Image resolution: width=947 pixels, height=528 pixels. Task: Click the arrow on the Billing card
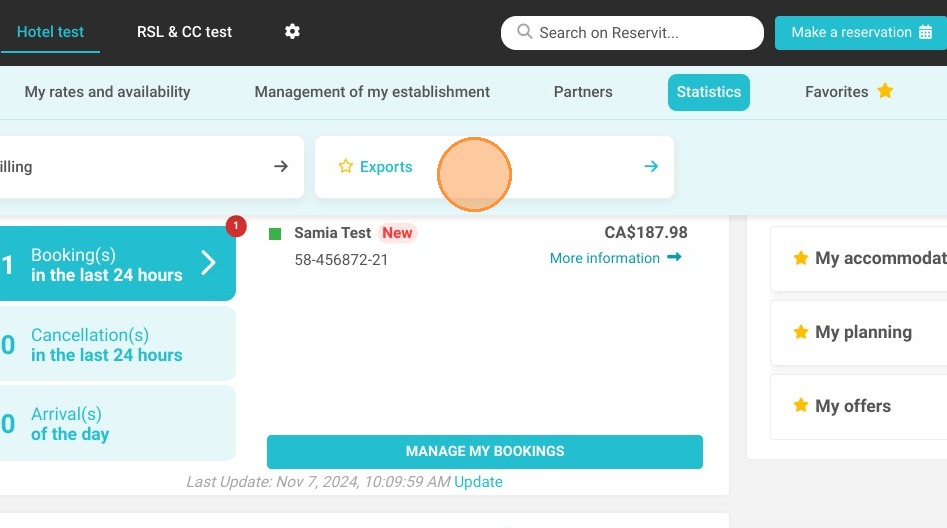pos(281,166)
